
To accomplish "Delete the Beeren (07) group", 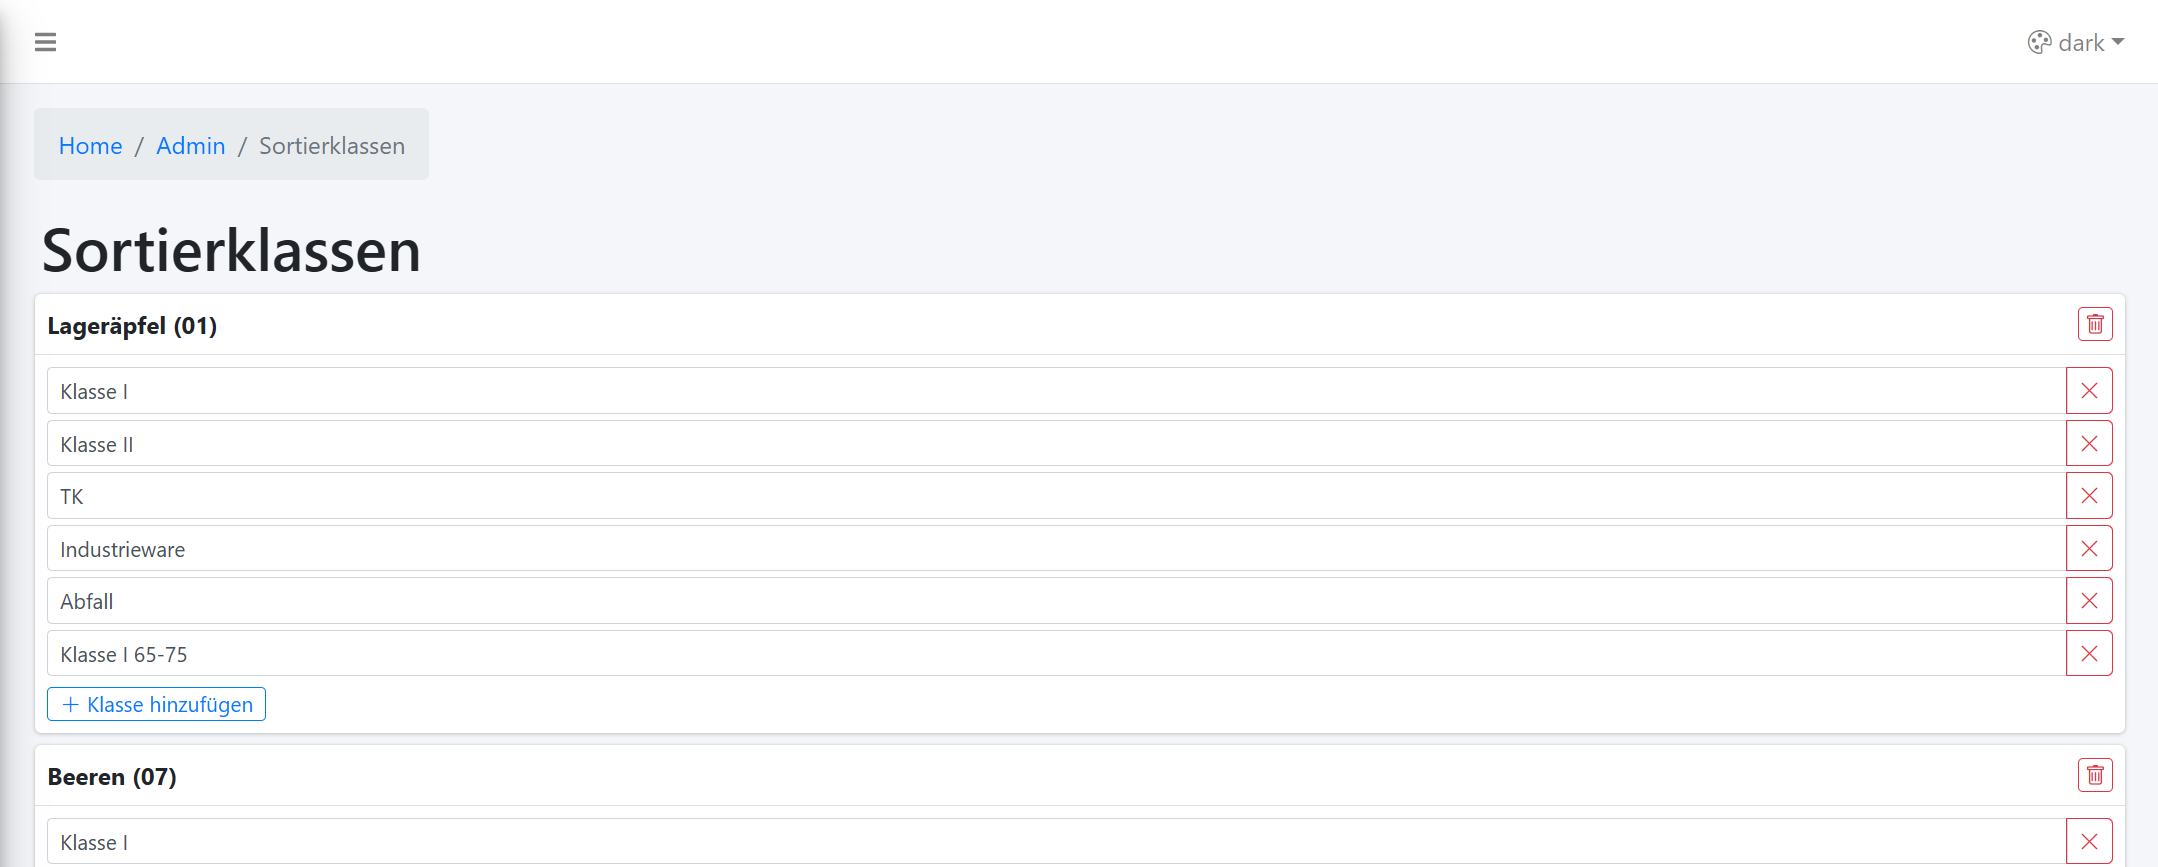I will [2095, 775].
